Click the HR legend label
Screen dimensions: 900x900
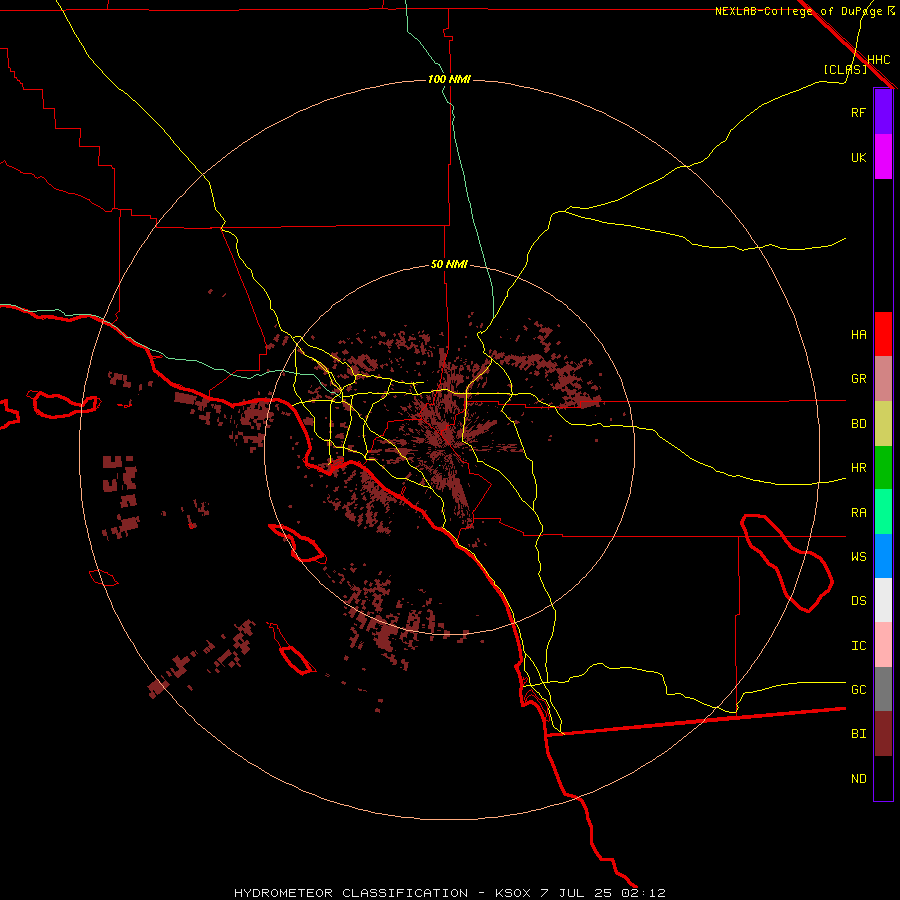tap(858, 468)
